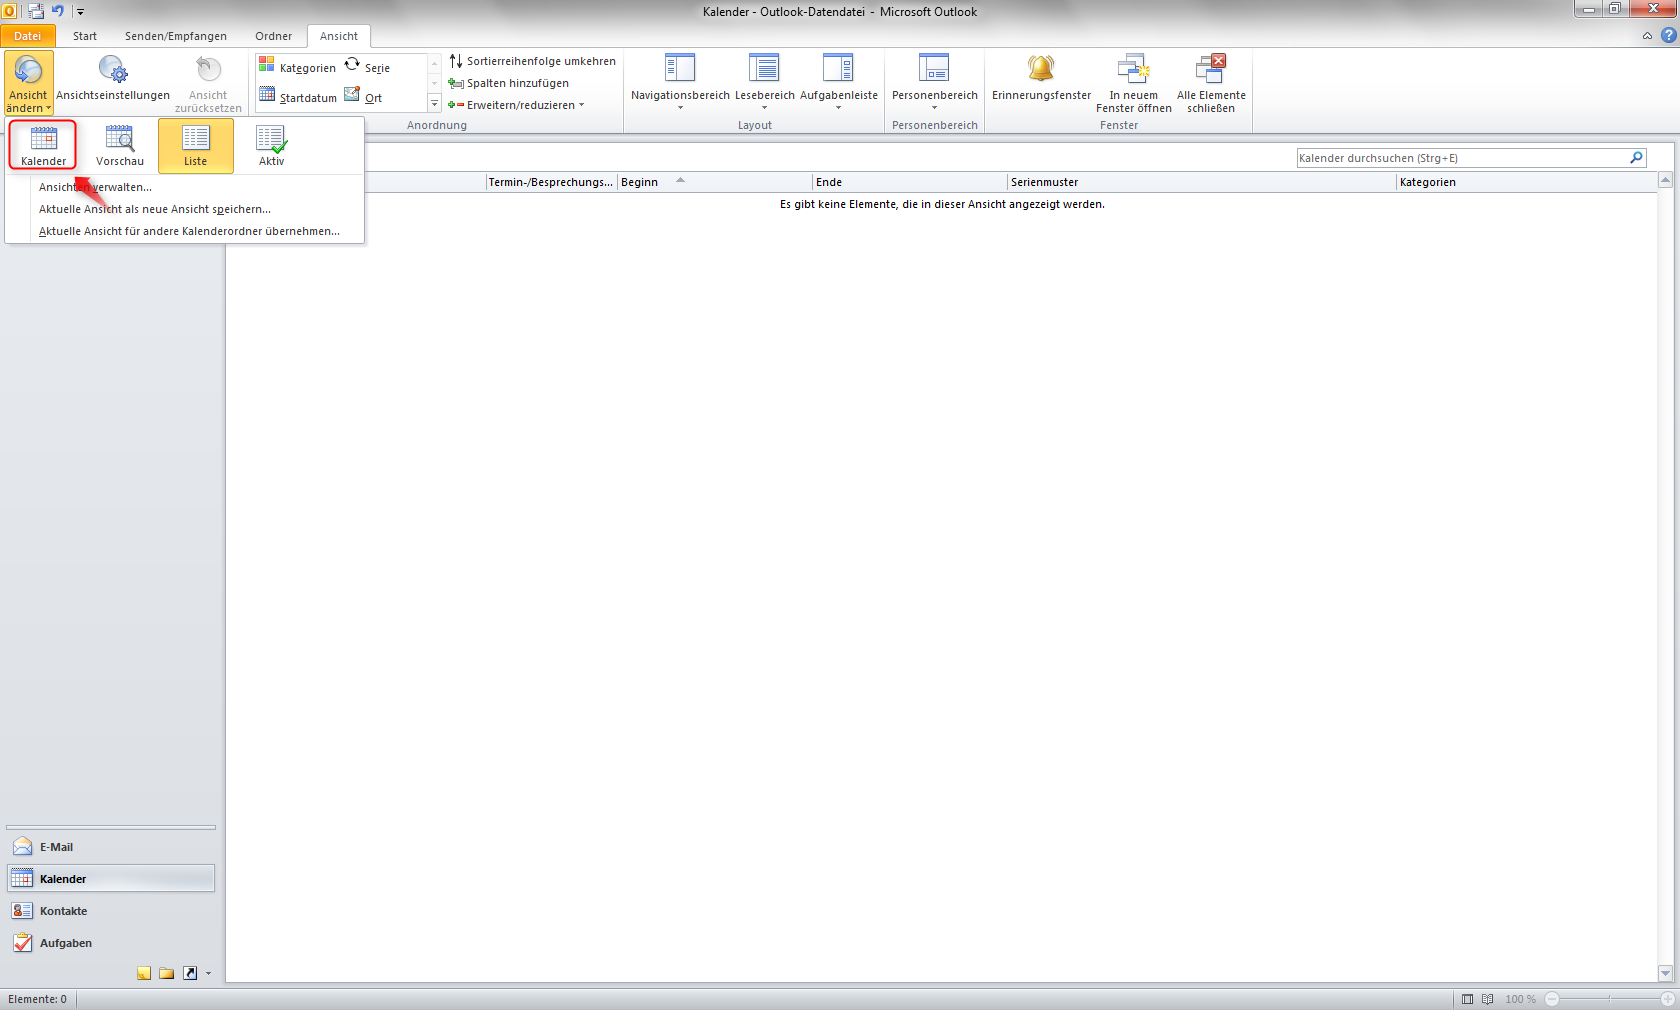1680x1010 pixels.
Task: Click Ansichten verwalten menu entry
Action: (95, 187)
